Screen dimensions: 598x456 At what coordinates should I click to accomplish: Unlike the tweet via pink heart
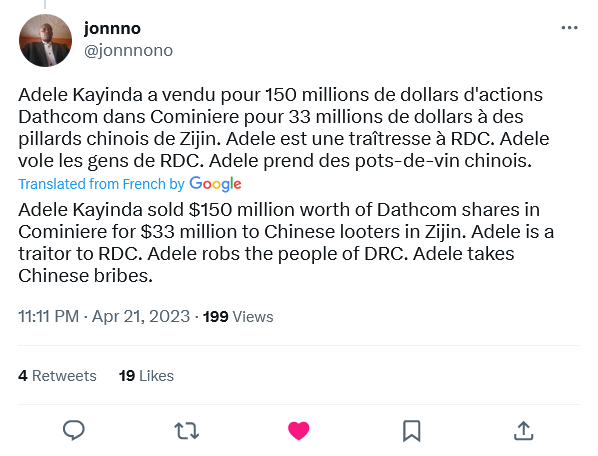pos(299,431)
